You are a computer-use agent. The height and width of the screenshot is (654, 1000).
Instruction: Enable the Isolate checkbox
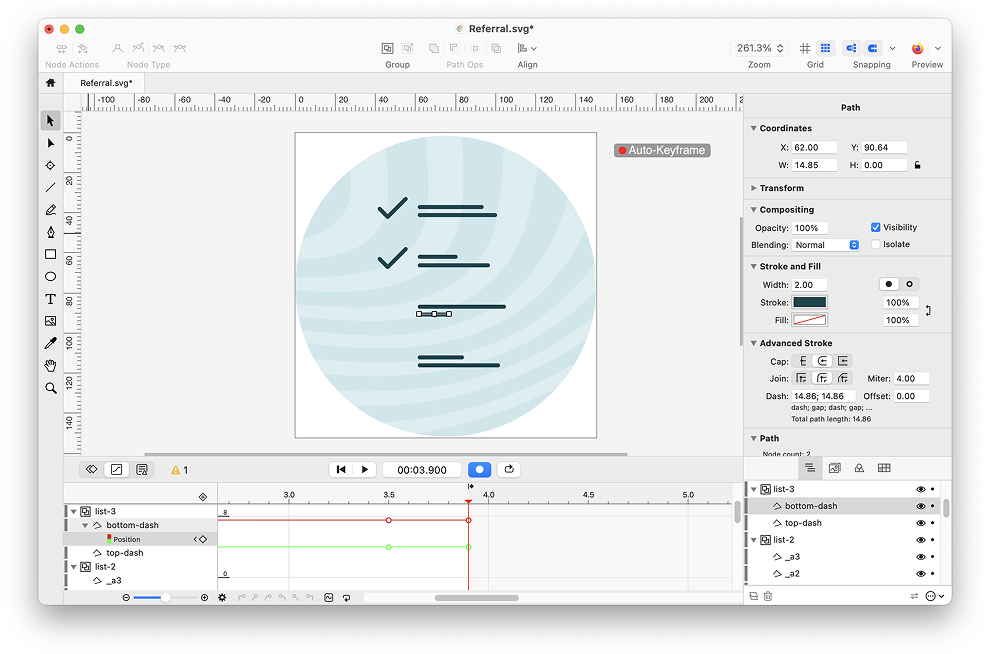click(876, 244)
